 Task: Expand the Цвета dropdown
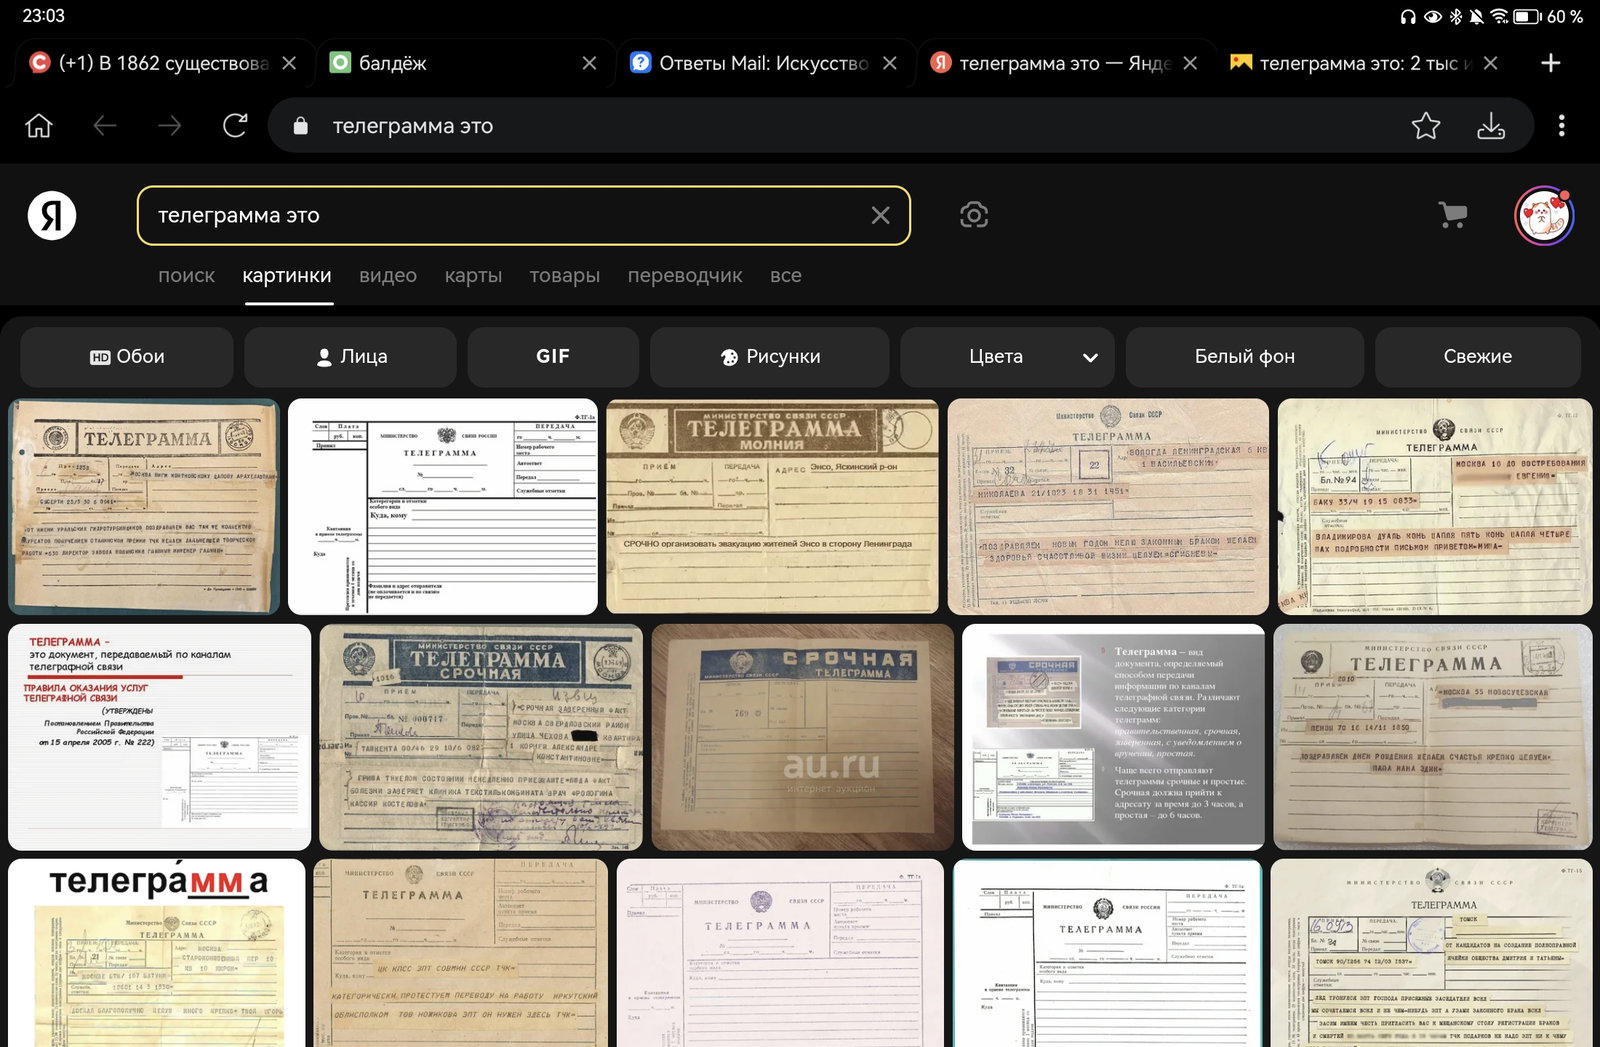(1007, 357)
